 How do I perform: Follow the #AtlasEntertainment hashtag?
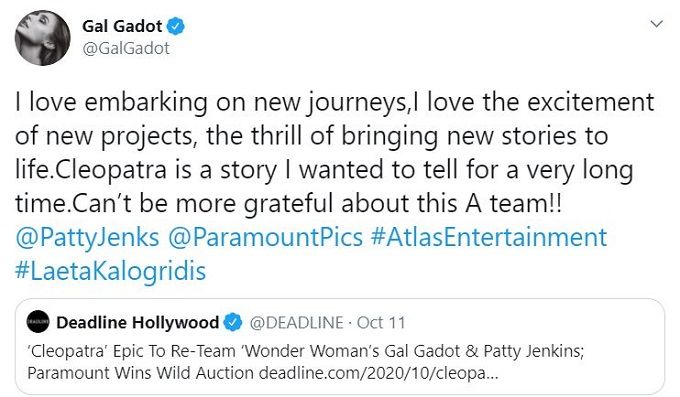coord(489,237)
